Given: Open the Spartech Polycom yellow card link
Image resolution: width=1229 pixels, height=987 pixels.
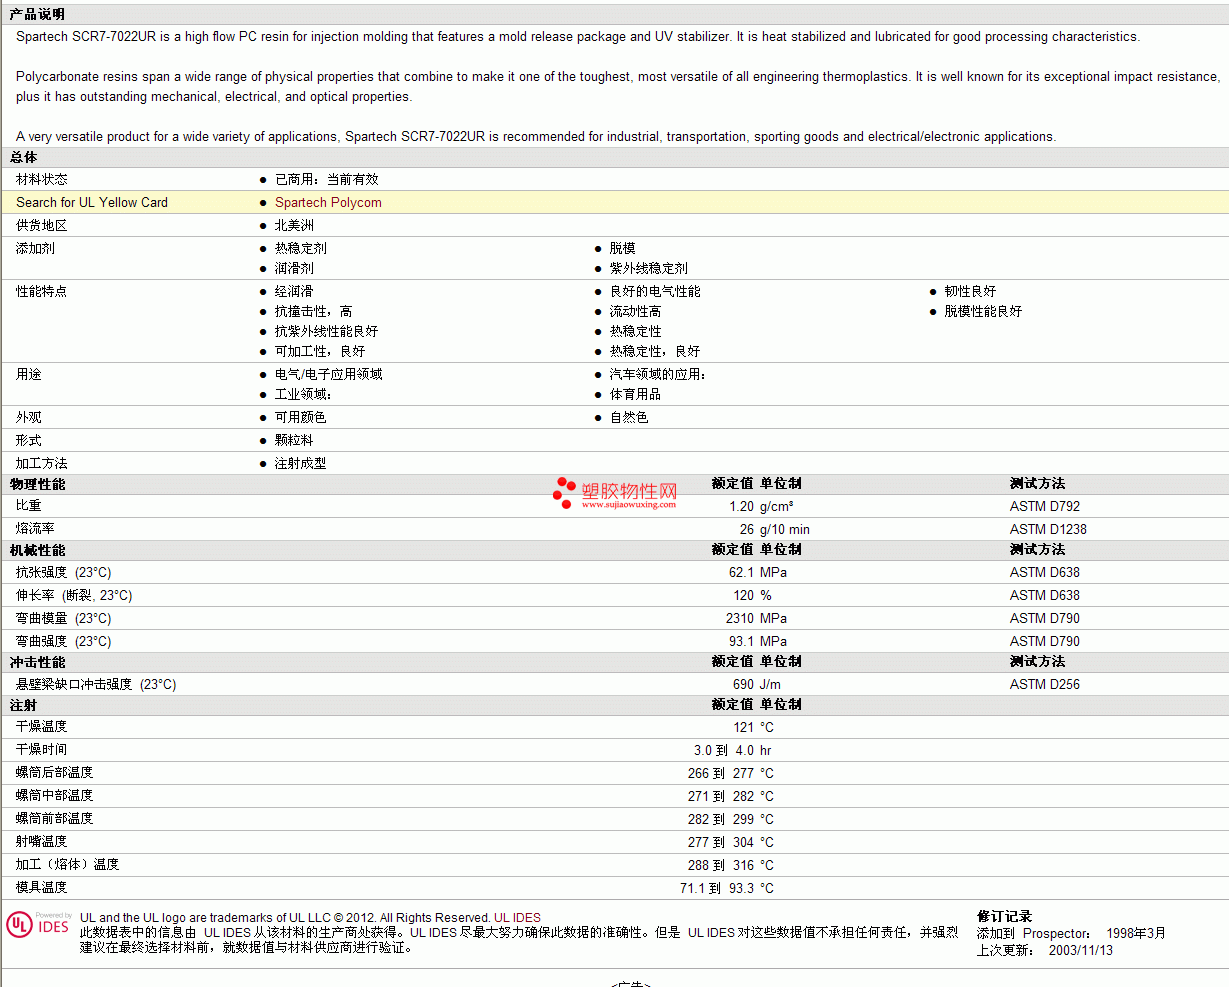Looking at the screenshot, I should click(328, 202).
